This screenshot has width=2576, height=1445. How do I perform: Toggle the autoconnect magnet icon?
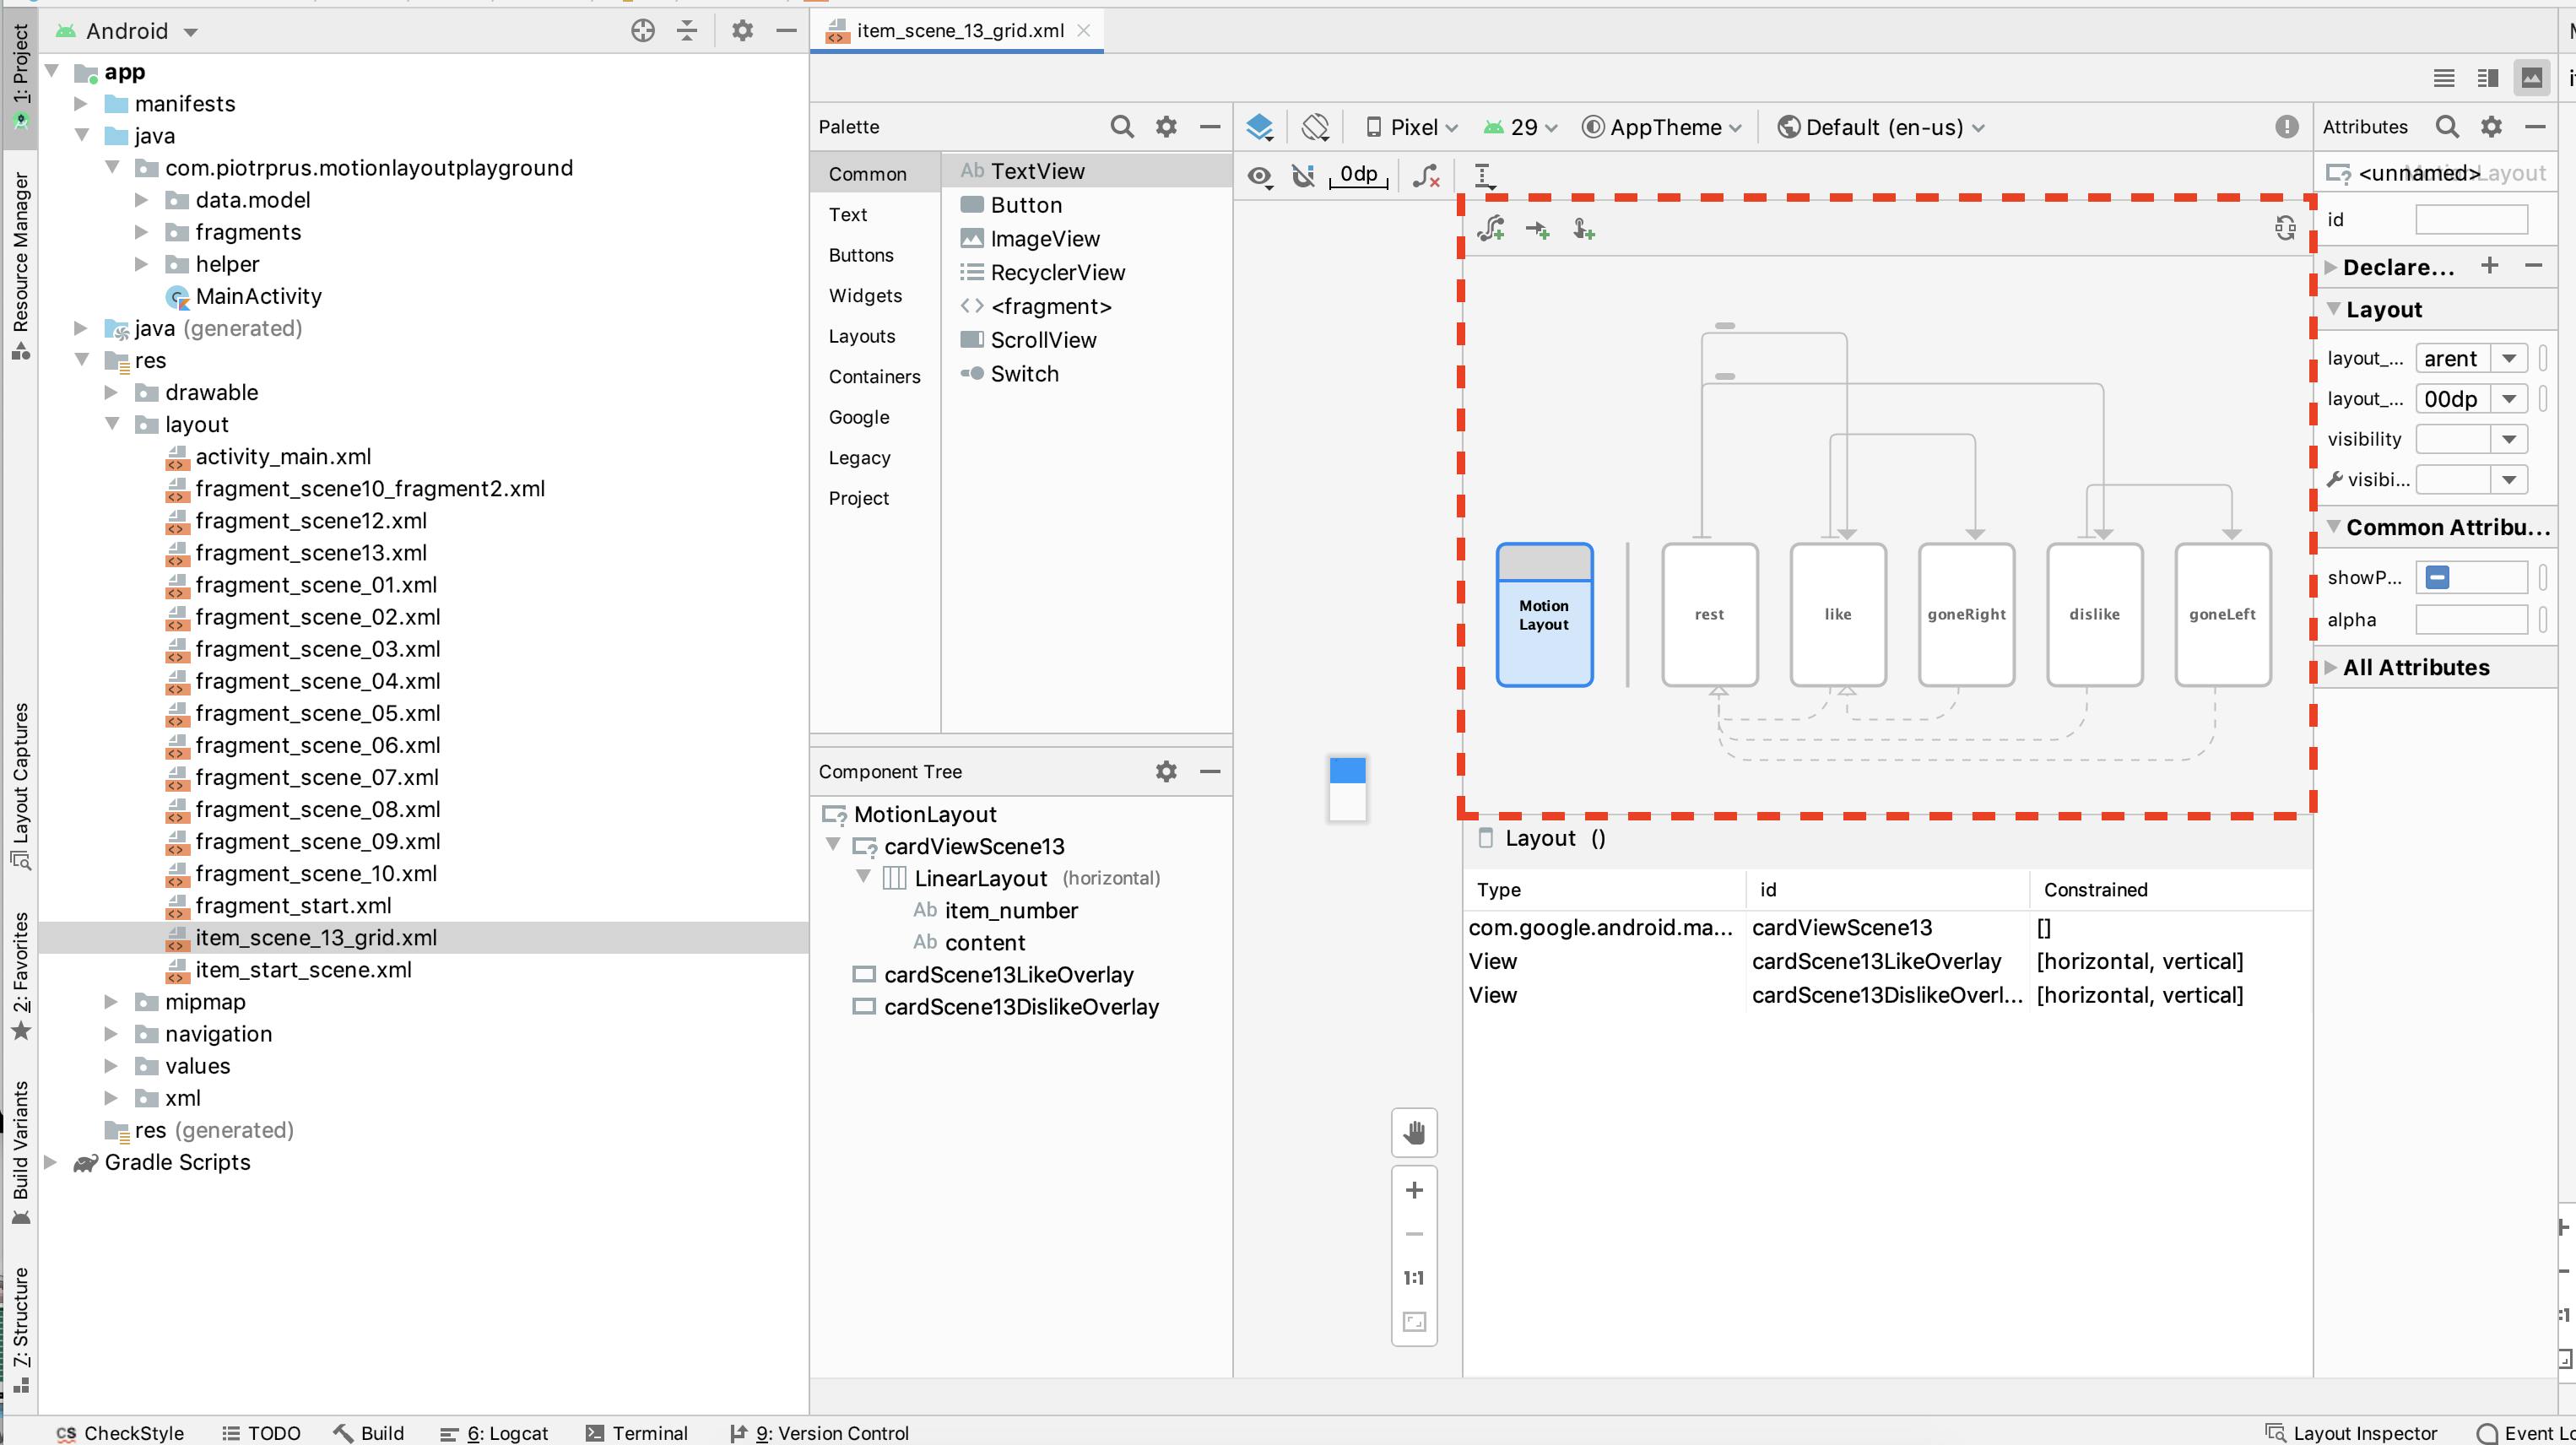(x=1303, y=176)
